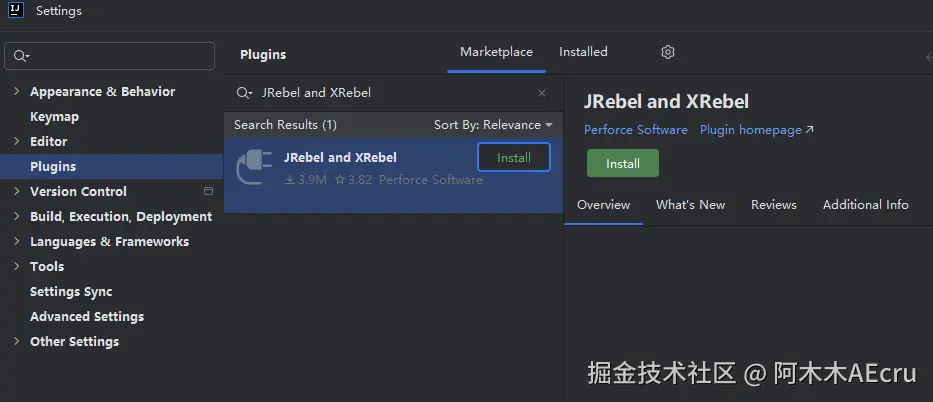Open the Sort By: Relevance dropdown

click(493, 125)
